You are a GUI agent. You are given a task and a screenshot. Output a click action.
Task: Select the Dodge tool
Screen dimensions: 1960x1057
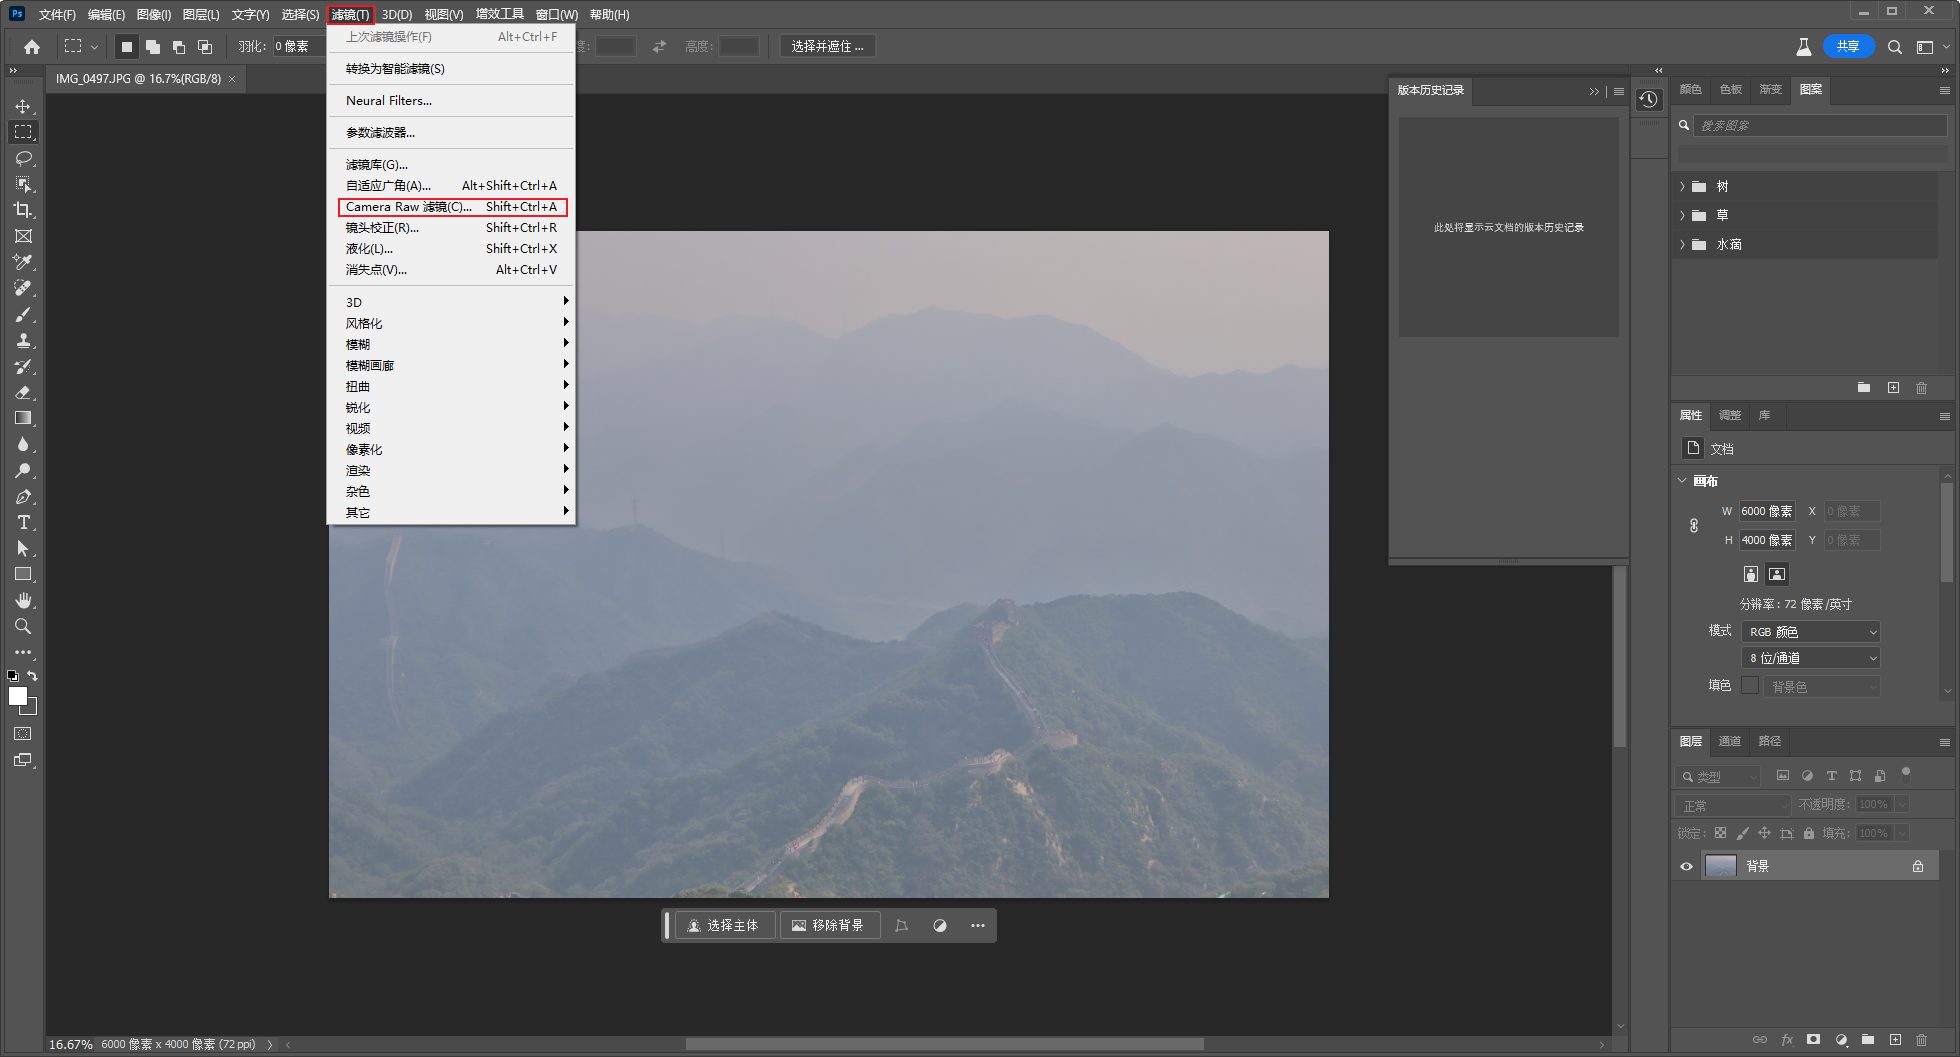pyautogui.click(x=23, y=470)
